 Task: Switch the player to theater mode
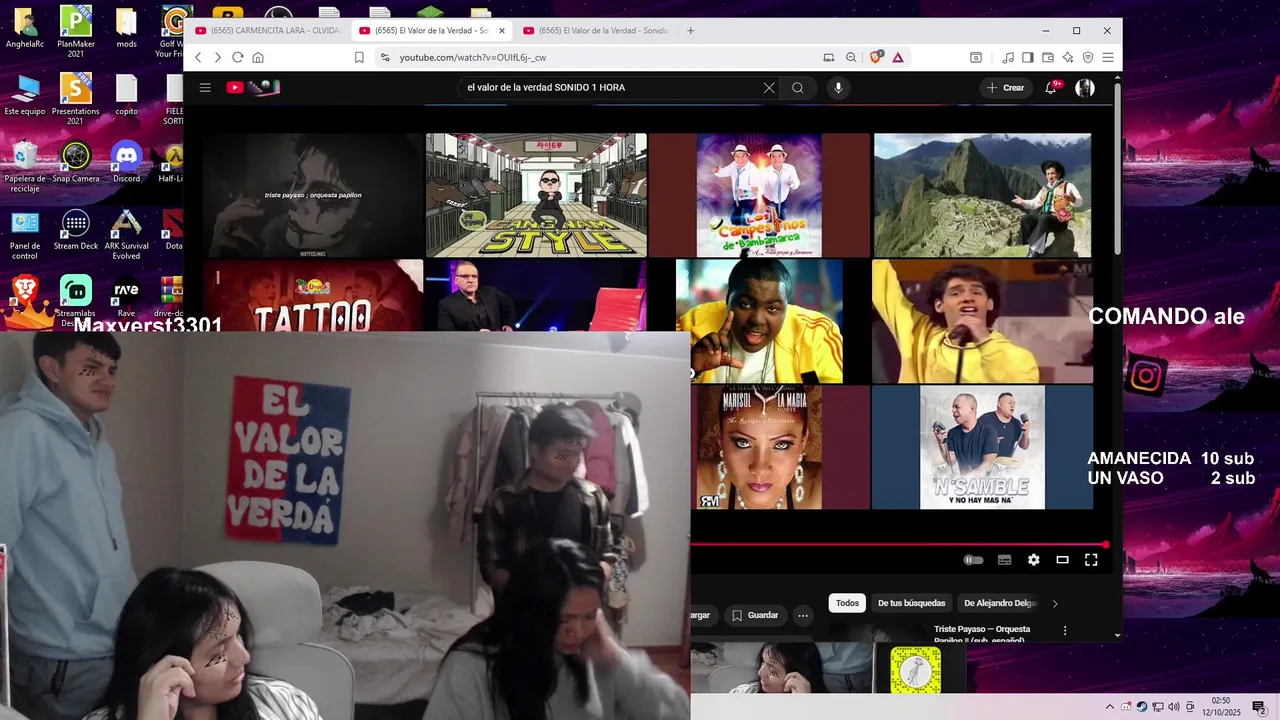(x=1063, y=560)
